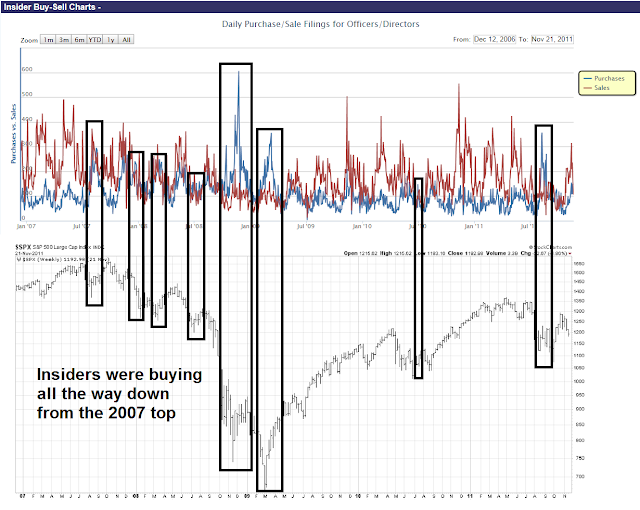Viewport: 640px width, 510px height.
Task: Click the chart title Daily Purchase/Sale Filings
Action: (320, 24)
